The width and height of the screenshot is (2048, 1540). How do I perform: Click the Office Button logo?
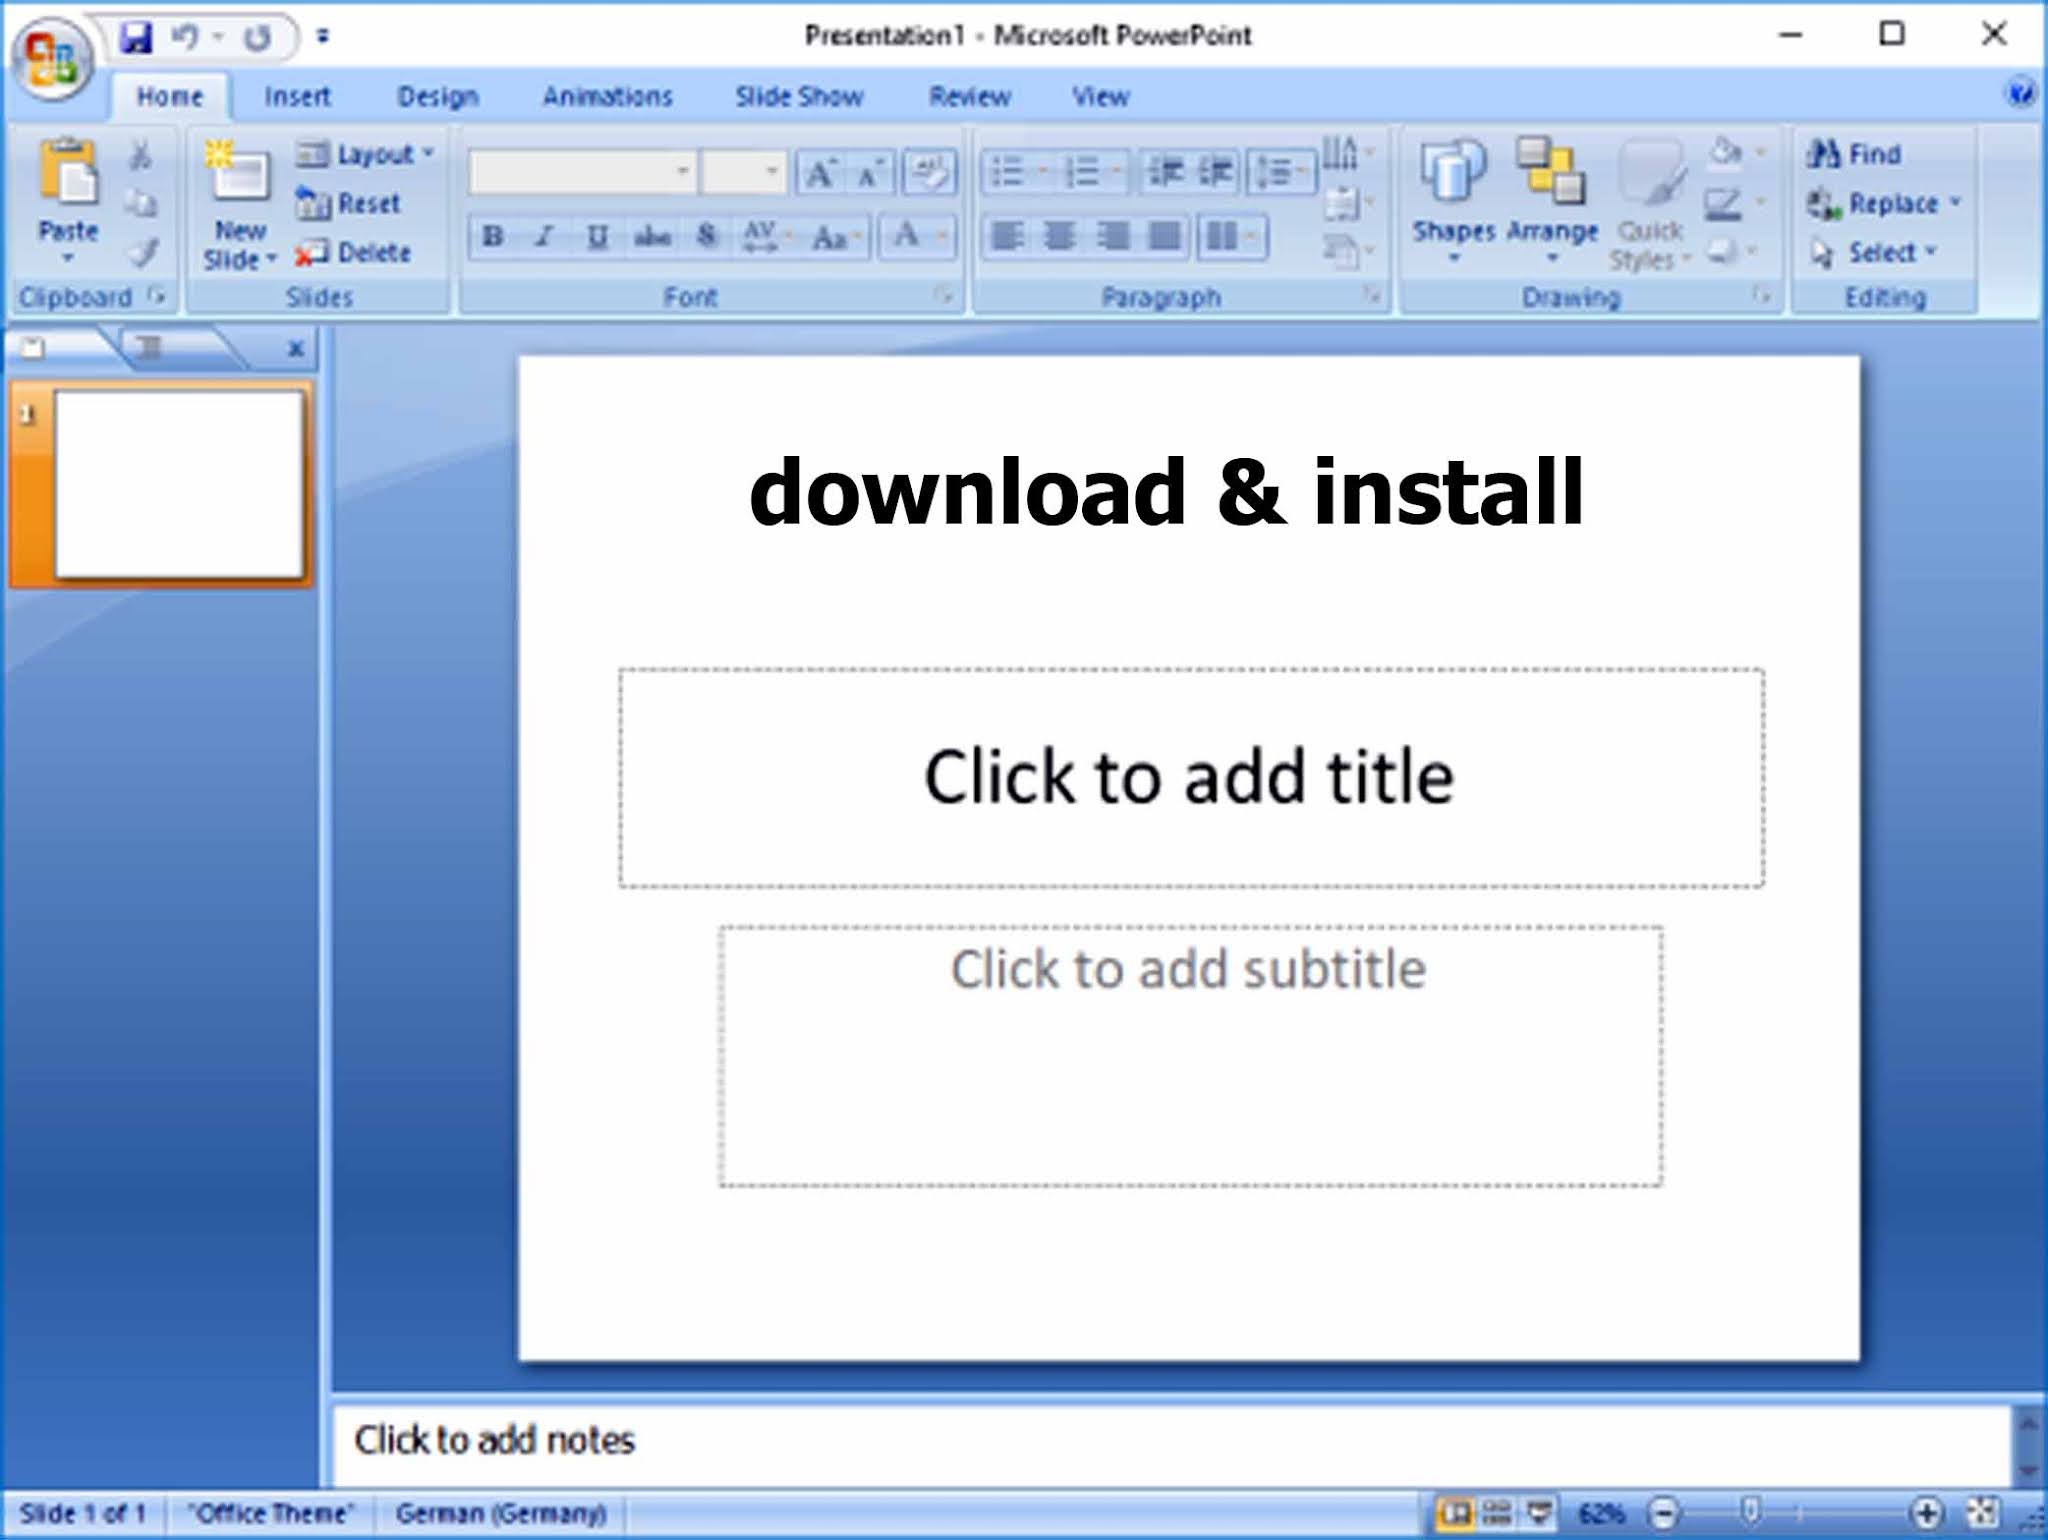(52, 57)
